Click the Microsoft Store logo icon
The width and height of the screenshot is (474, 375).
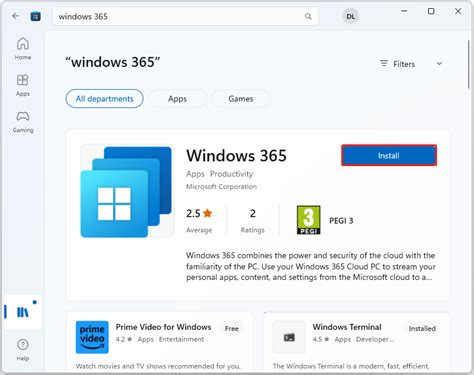(36, 16)
